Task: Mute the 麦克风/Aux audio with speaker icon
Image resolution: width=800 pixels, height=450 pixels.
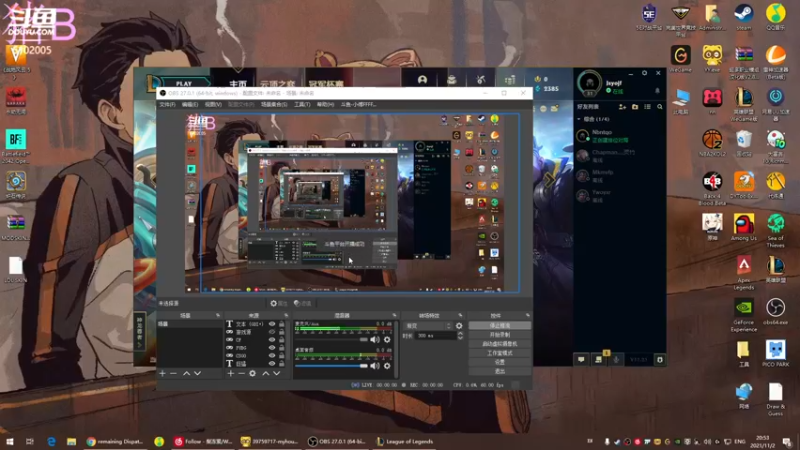Action: click(x=375, y=339)
